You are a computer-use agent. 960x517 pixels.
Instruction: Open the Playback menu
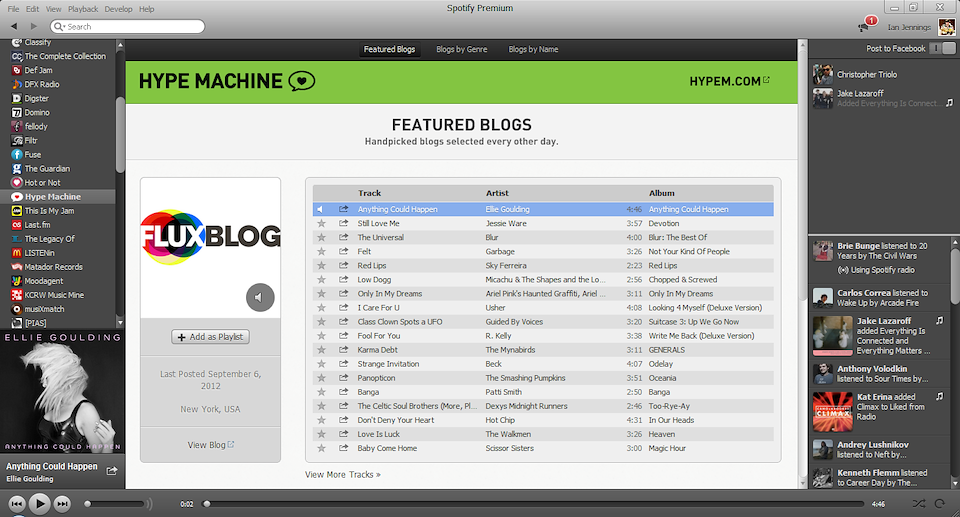(x=83, y=9)
